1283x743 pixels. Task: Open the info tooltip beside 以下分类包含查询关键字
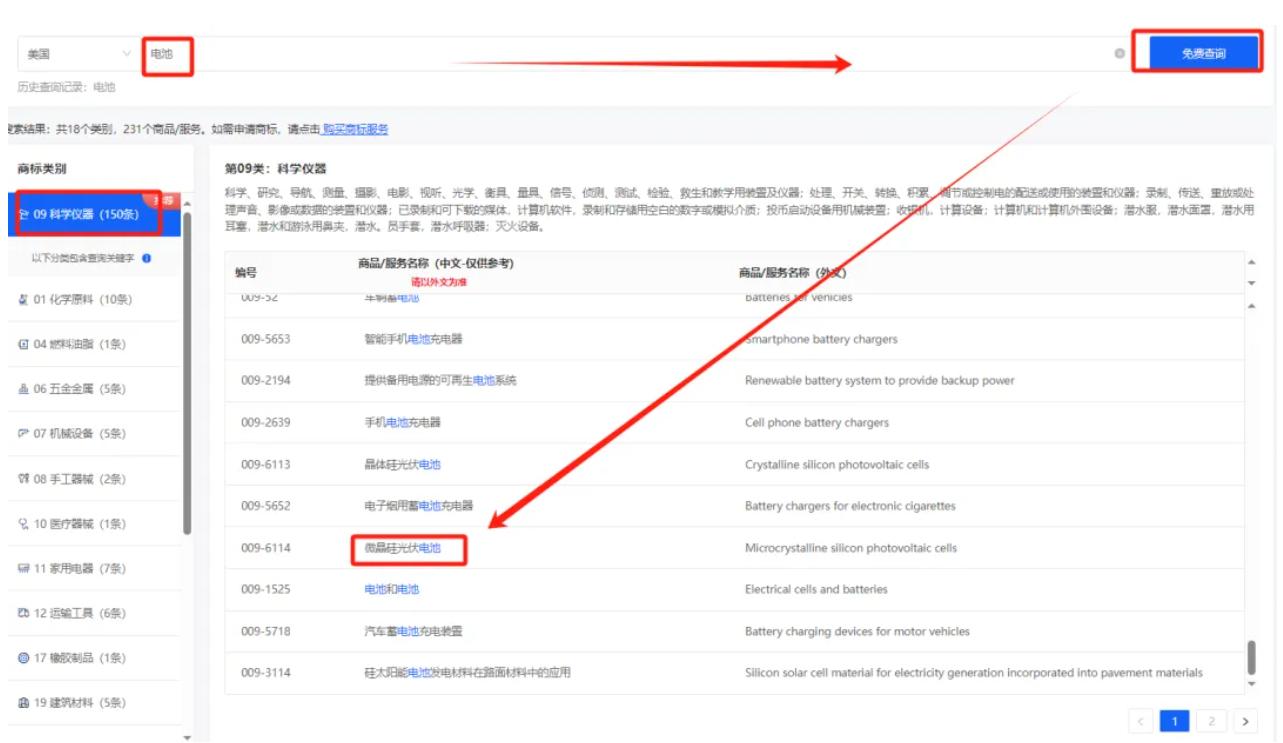tap(147, 259)
